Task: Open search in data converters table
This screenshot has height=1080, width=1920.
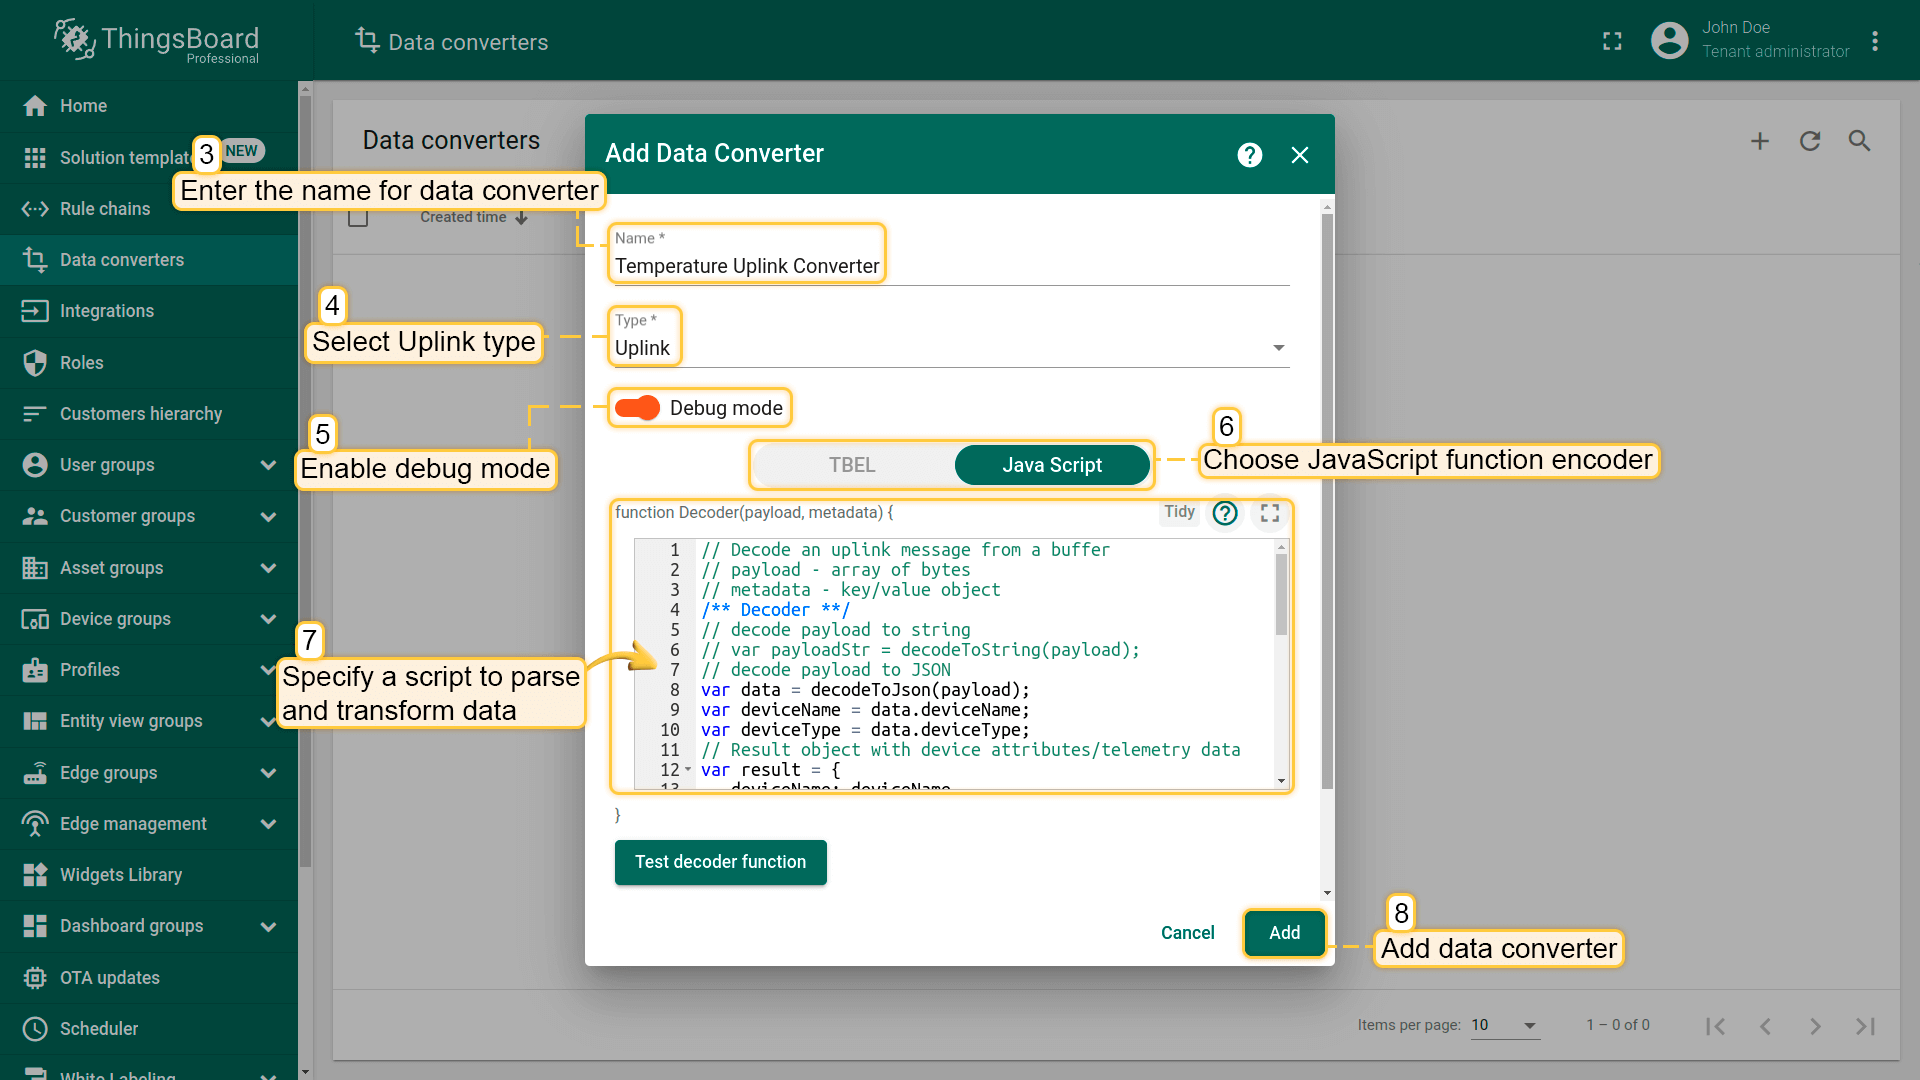Action: (x=1859, y=141)
